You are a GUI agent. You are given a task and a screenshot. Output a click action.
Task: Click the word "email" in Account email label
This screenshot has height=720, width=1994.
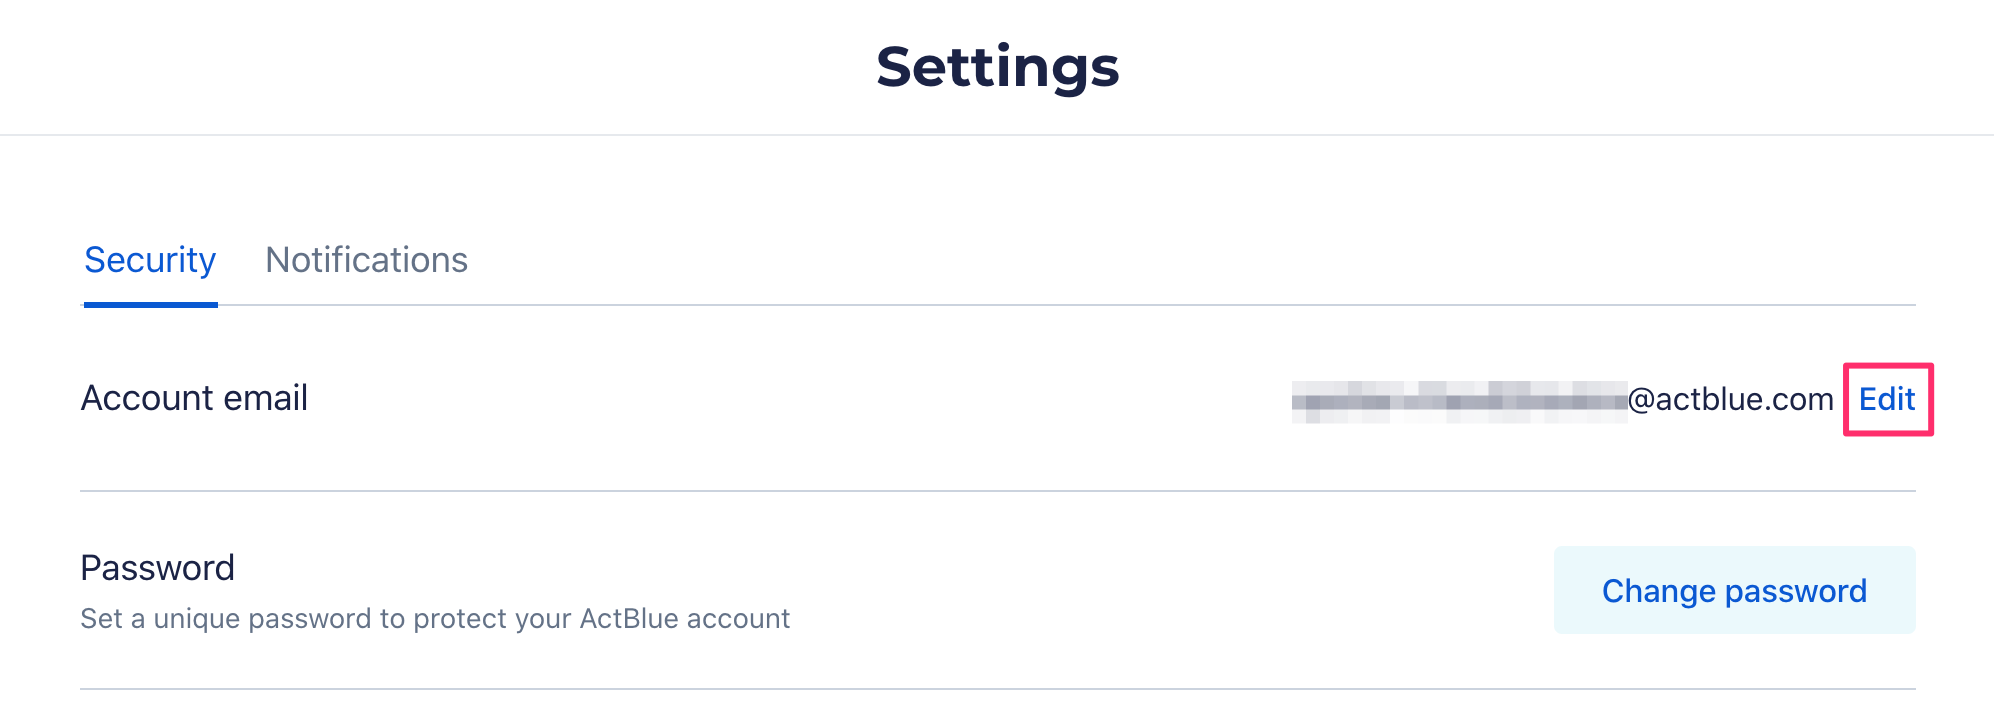click(265, 398)
